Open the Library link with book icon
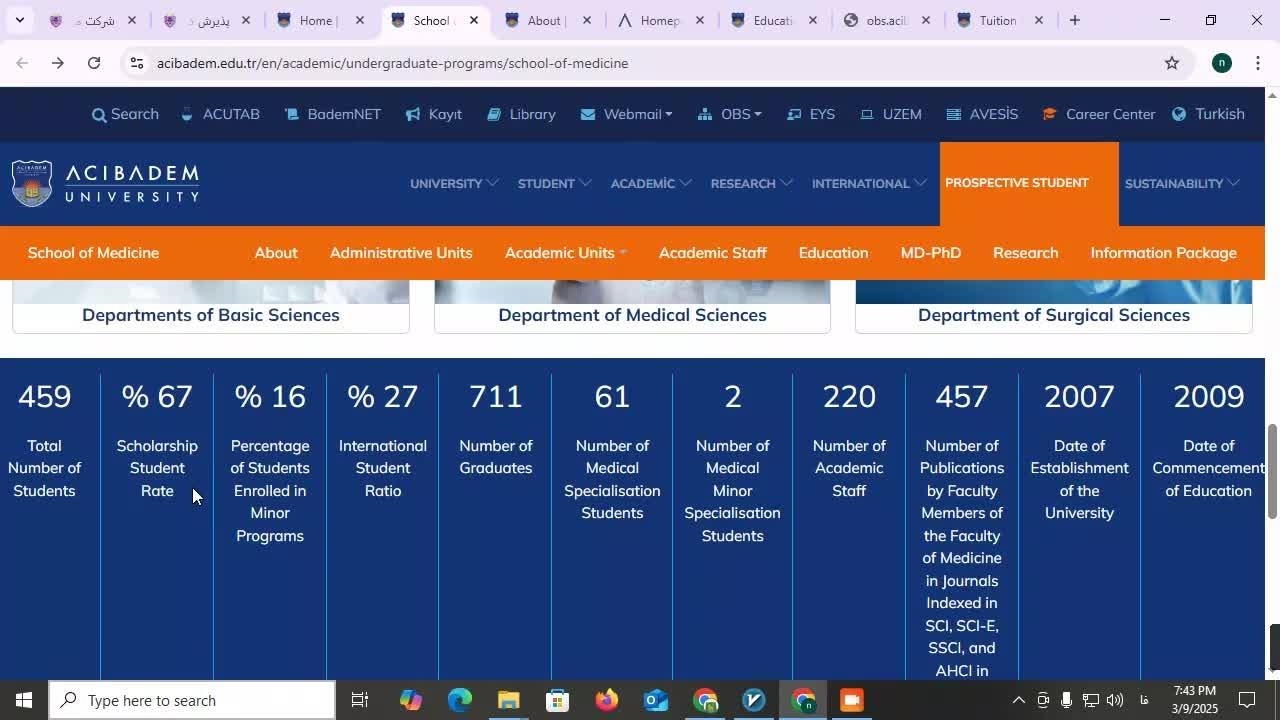Viewport: 1280px width, 720px height. (x=521, y=114)
